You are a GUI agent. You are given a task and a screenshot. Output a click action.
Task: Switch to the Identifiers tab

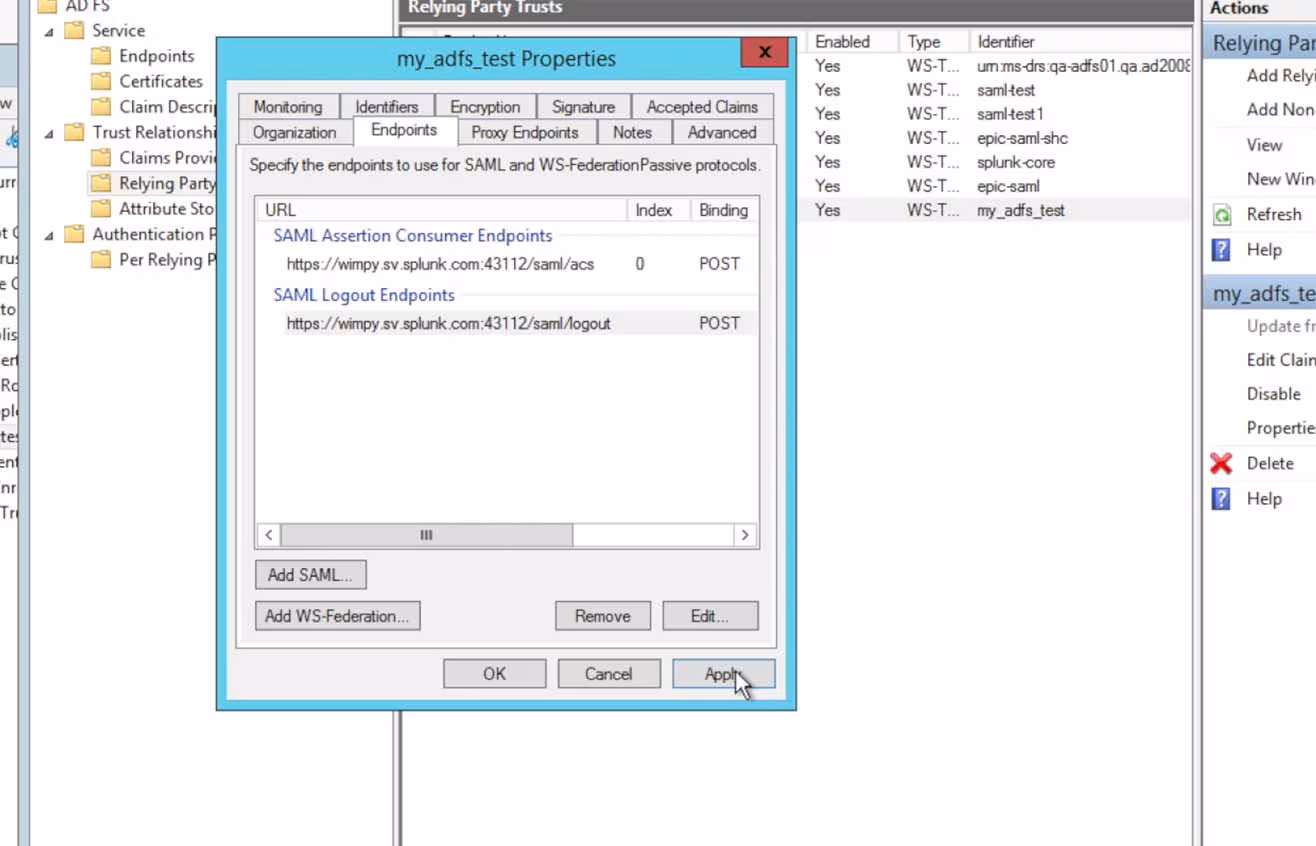[x=387, y=107]
